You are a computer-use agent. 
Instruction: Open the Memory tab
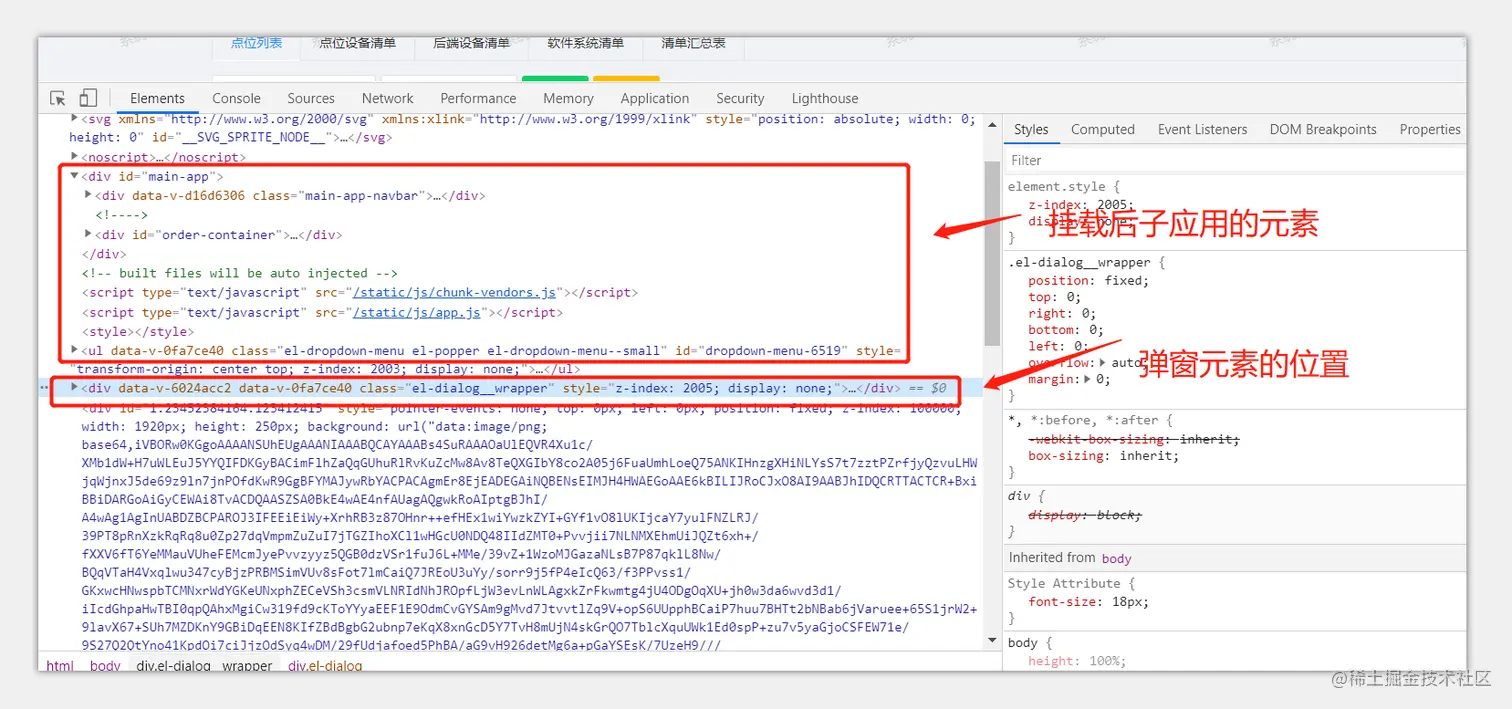pyautogui.click(x=568, y=98)
